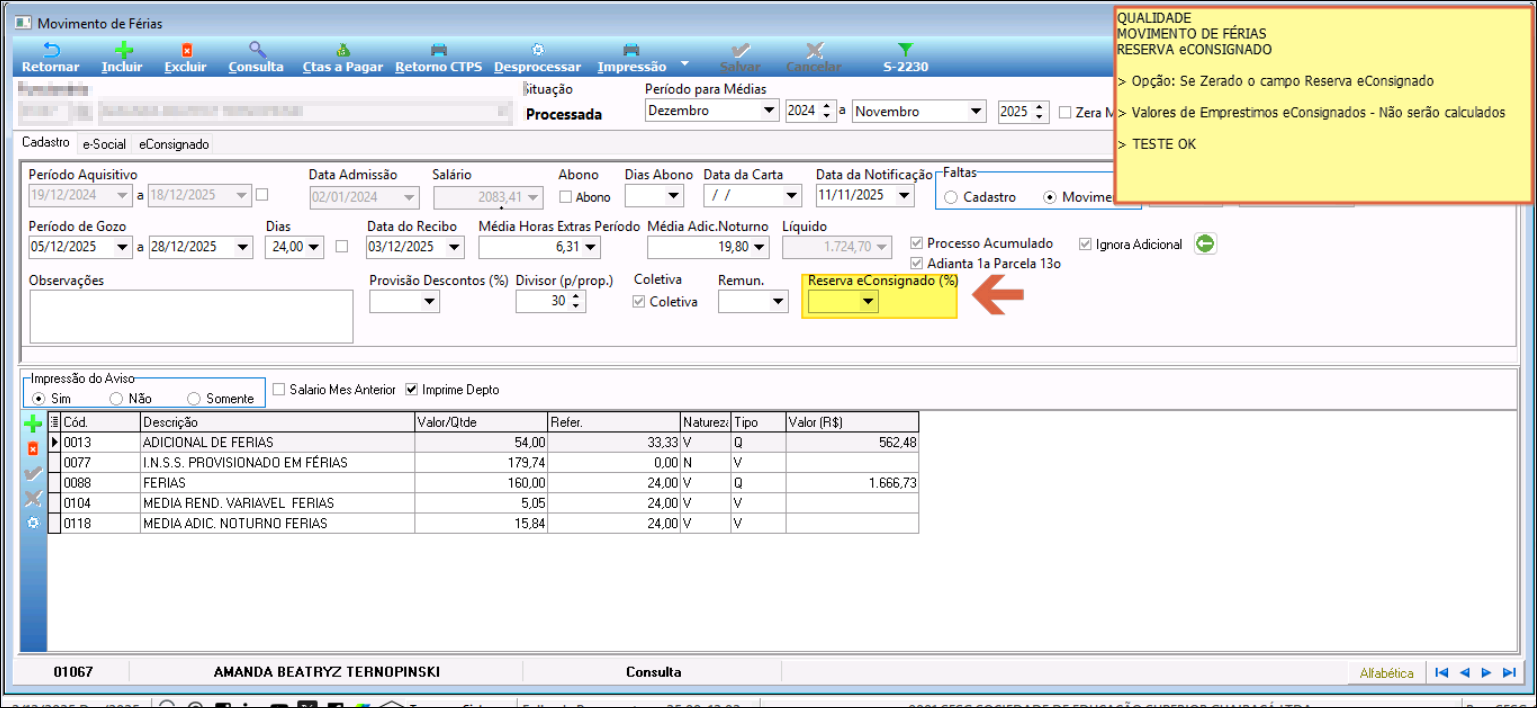Viewport: 1537px width, 708px height.
Task: Expand the Dezembro month dropdown
Action: [x=768, y=111]
